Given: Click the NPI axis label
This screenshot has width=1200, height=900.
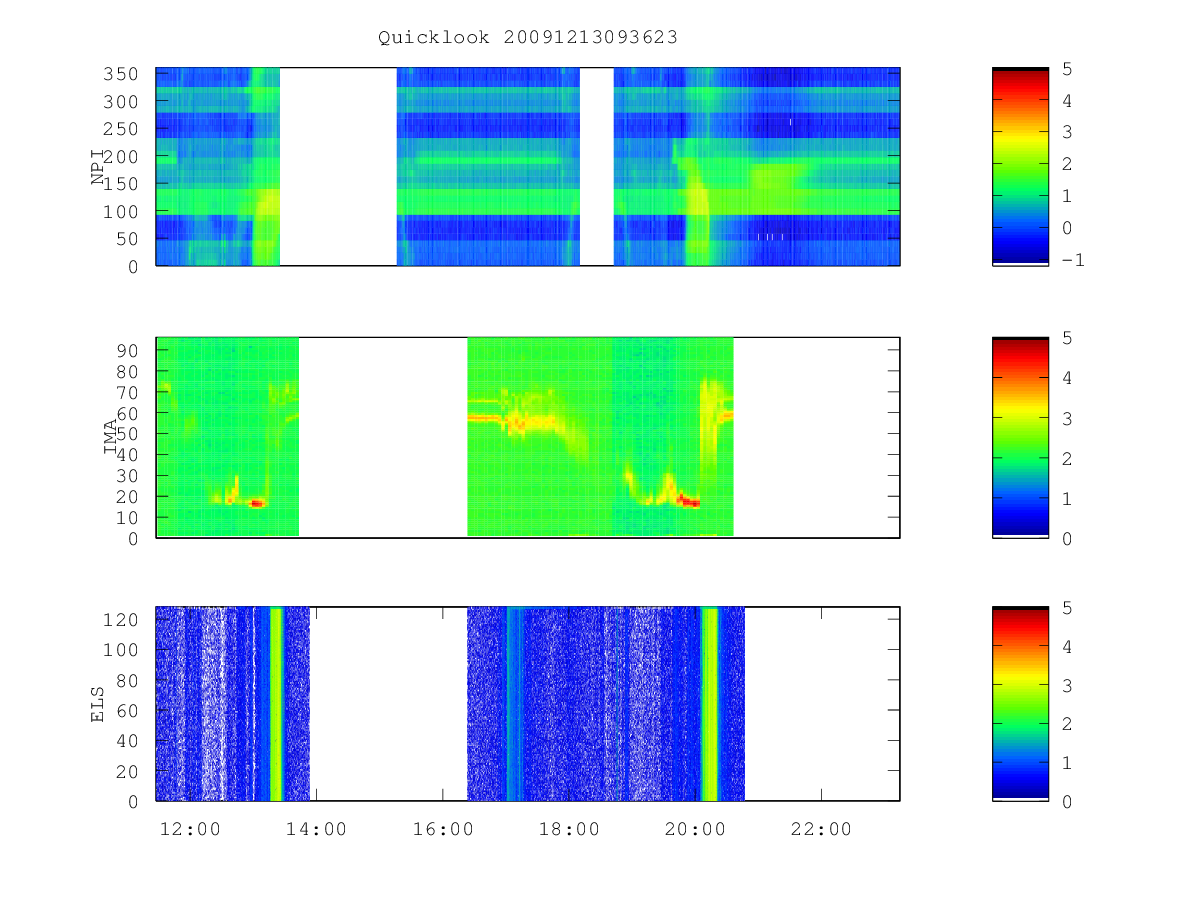Looking at the screenshot, I should click(98, 167).
